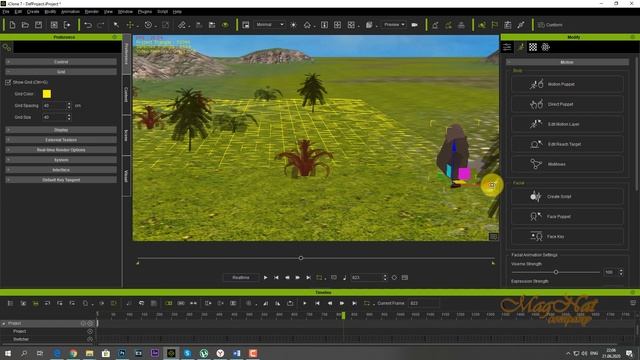Expand the Control section
The image size is (640, 360).
point(61,62)
